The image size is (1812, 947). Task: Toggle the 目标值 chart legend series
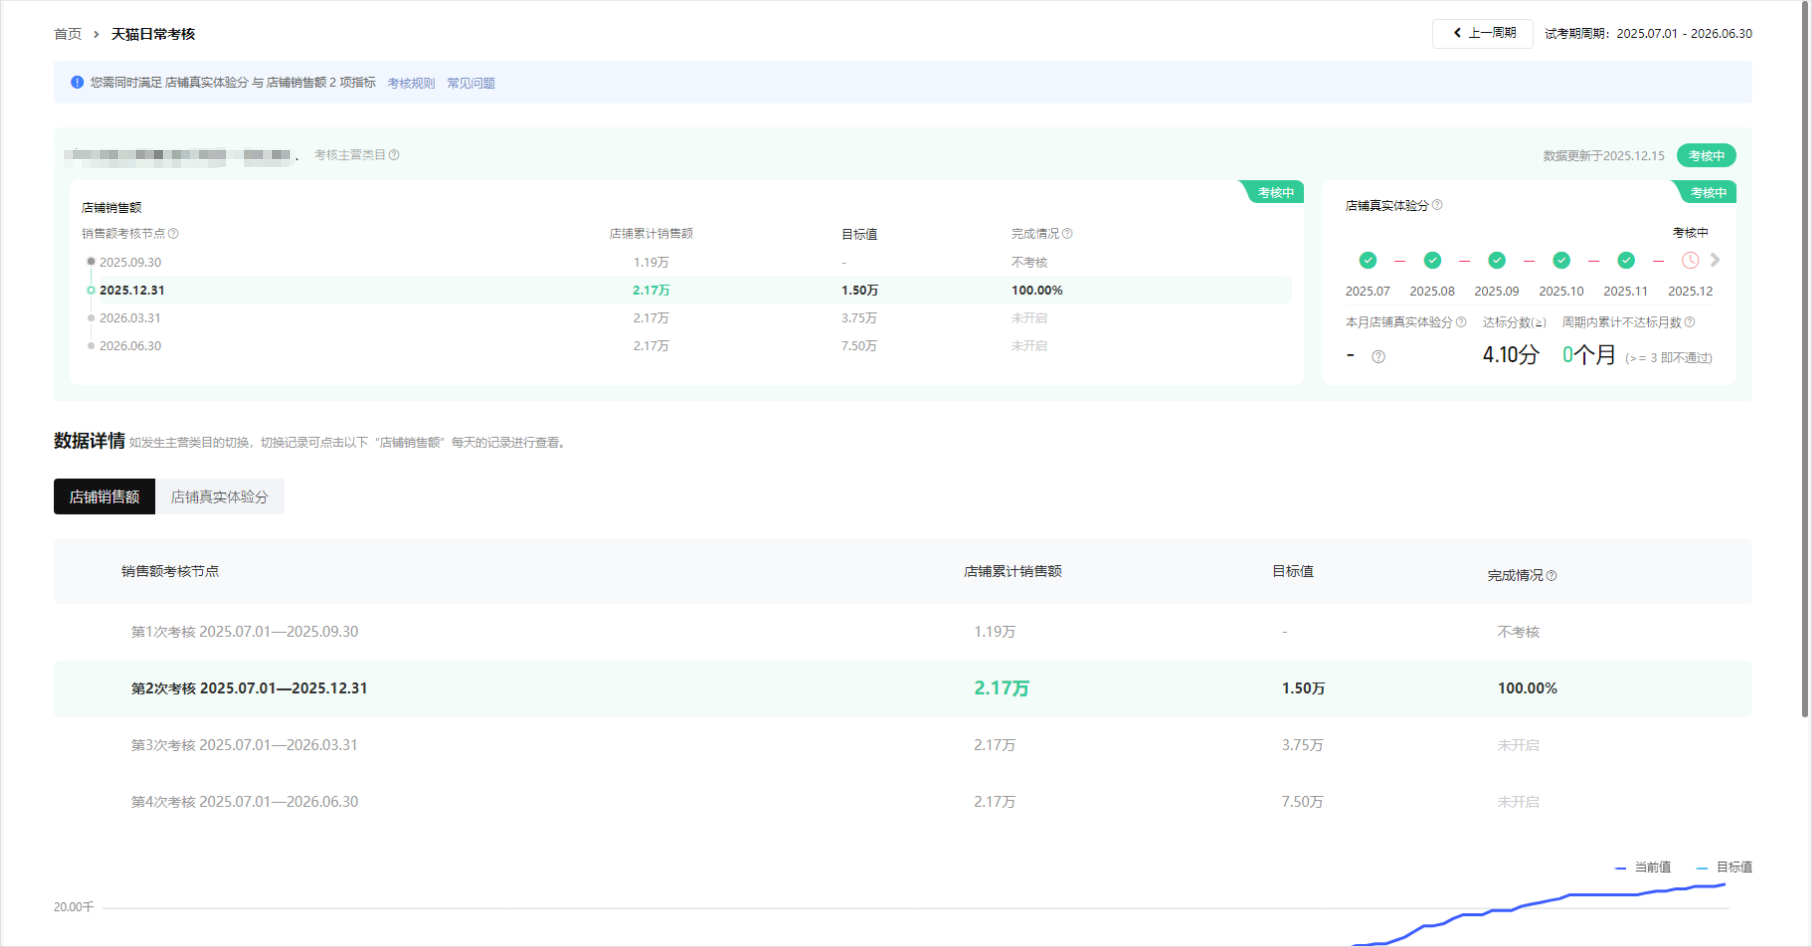coord(1725,867)
